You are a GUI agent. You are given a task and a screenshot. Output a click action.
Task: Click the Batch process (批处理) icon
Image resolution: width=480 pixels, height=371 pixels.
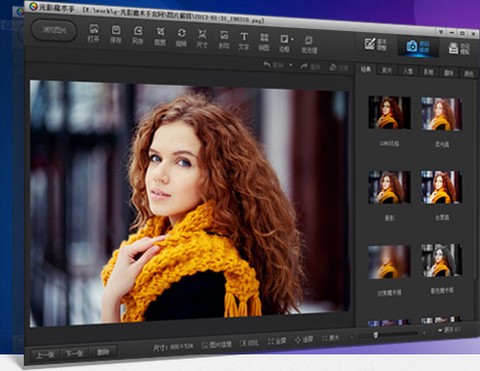[309, 45]
